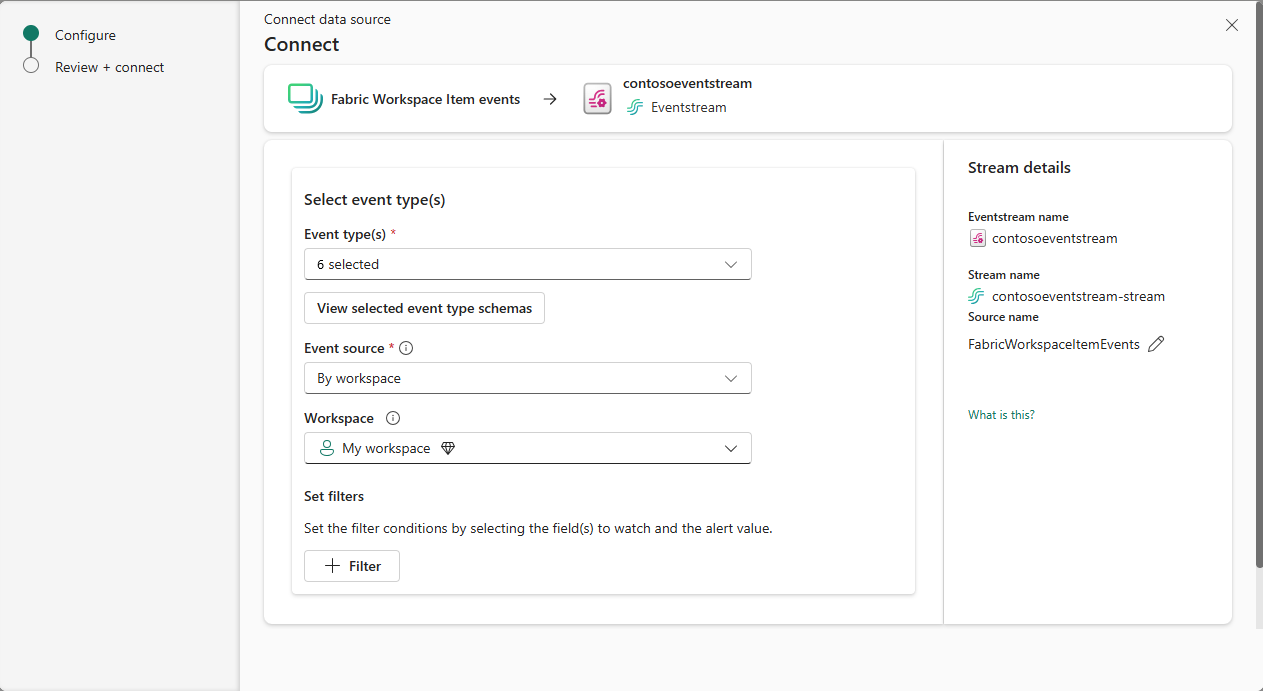Close the Connect data source pane
1263x691 pixels.
point(1231,25)
